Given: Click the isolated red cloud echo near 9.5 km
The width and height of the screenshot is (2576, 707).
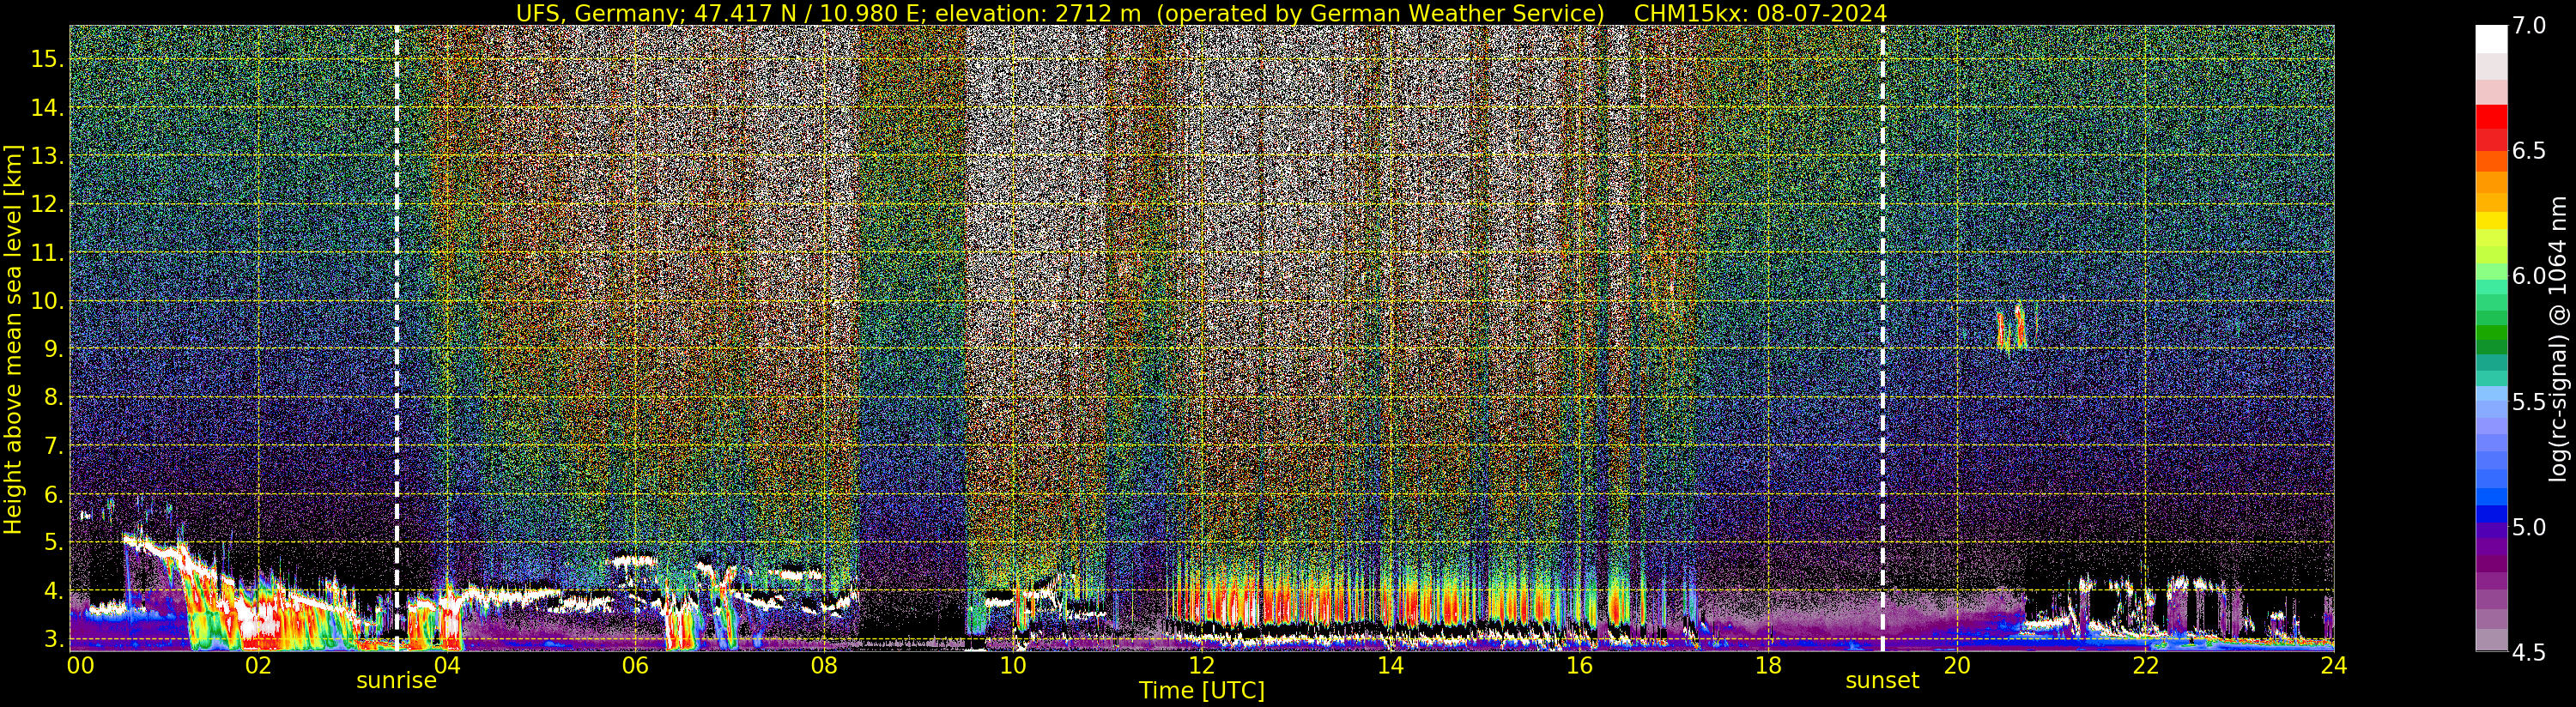Looking at the screenshot, I should pos(2011,328).
